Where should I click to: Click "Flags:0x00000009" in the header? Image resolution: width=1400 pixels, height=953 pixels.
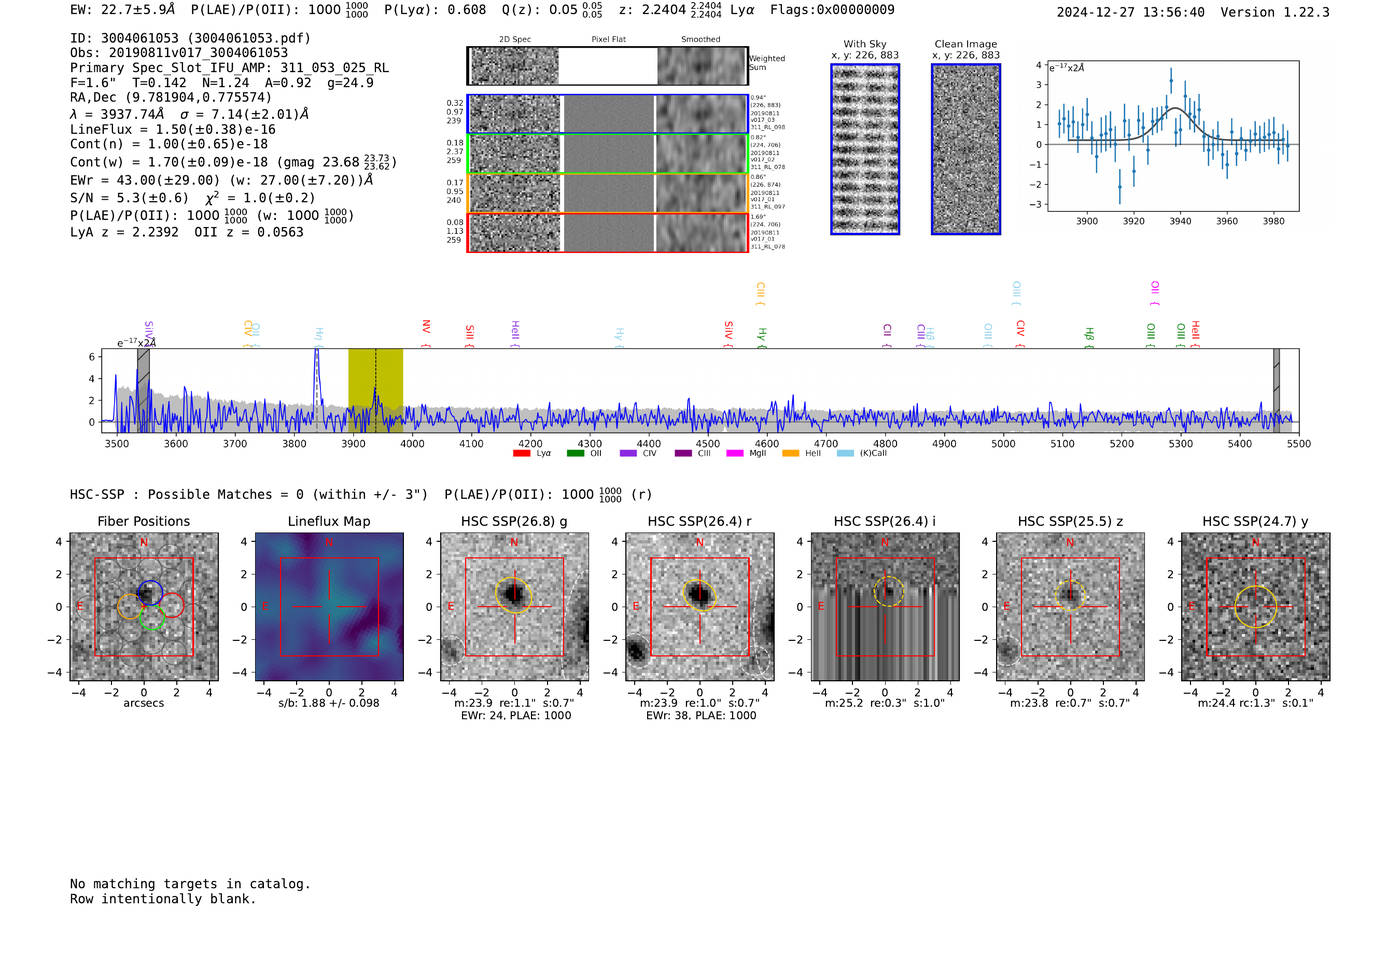click(832, 10)
